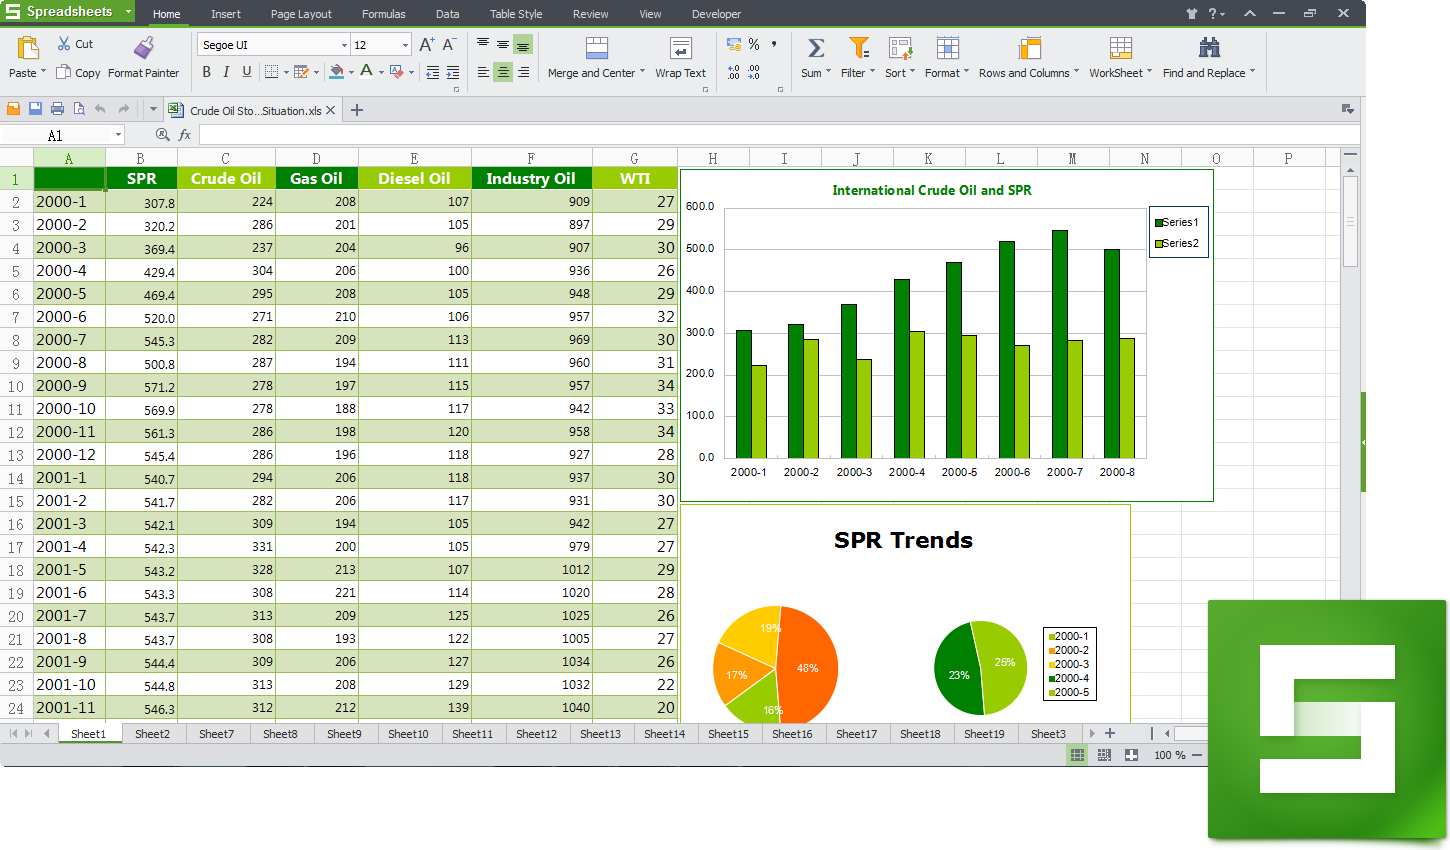Click the WorkSheet icon

[x=1121, y=48]
